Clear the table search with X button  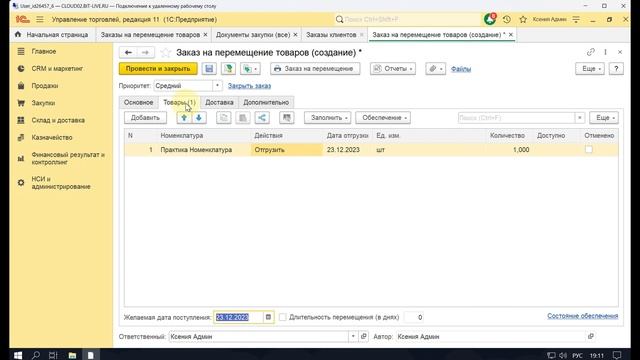click(x=580, y=118)
